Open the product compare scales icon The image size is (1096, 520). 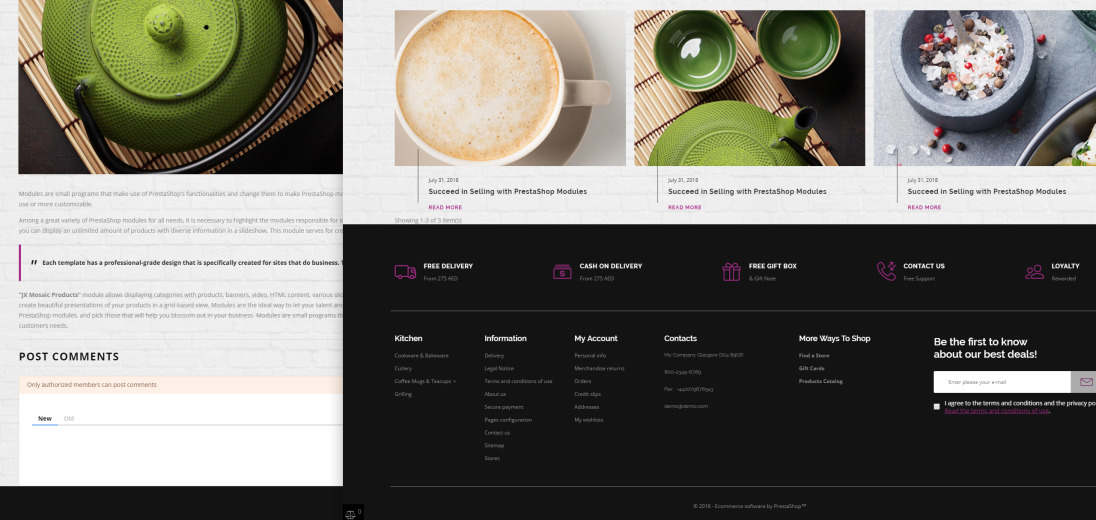tap(351, 513)
